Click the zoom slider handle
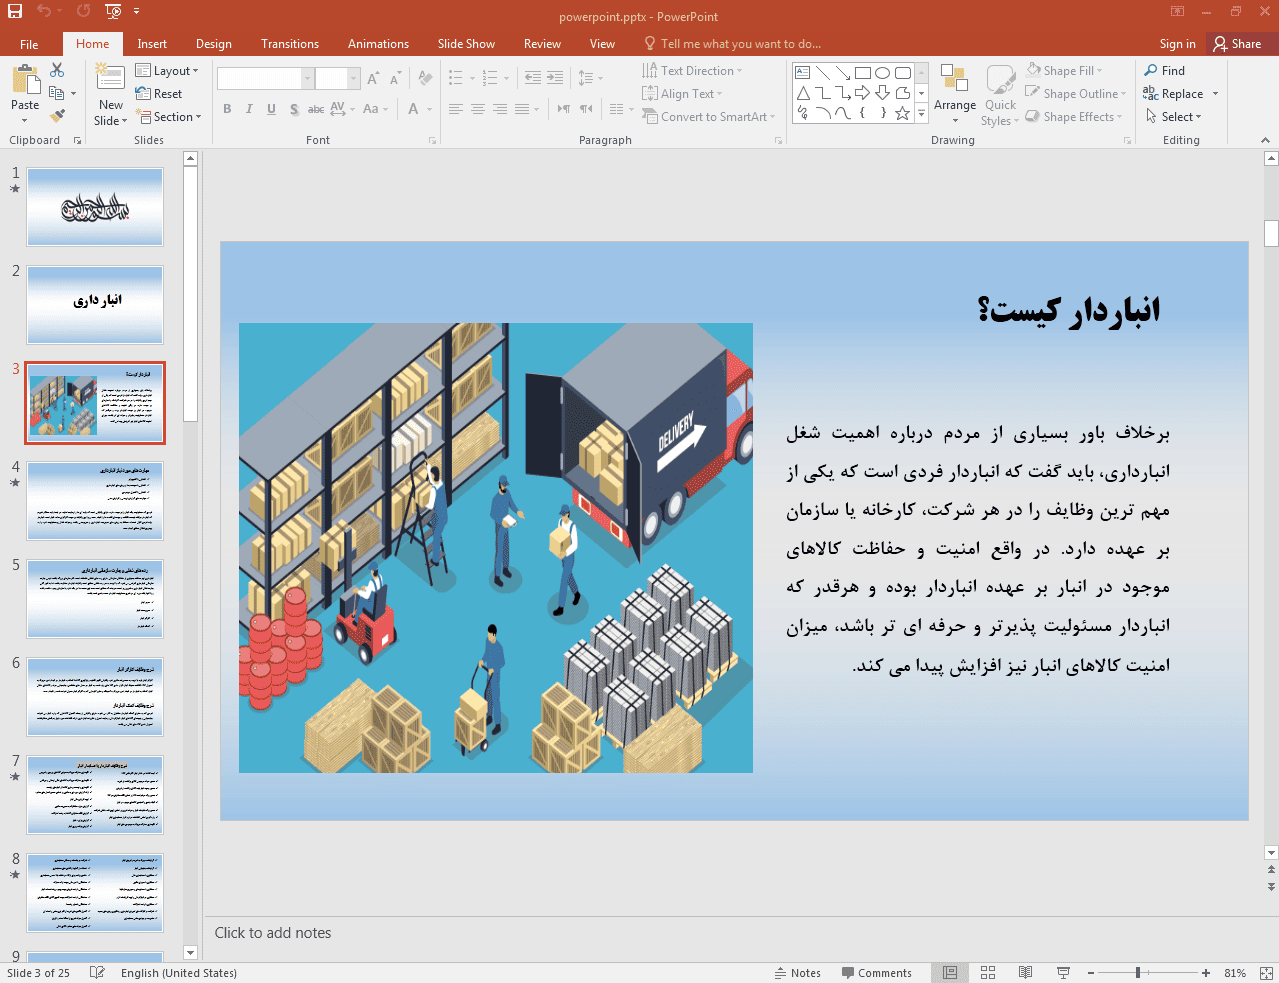Image resolution: width=1279 pixels, height=983 pixels. tap(1138, 973)
